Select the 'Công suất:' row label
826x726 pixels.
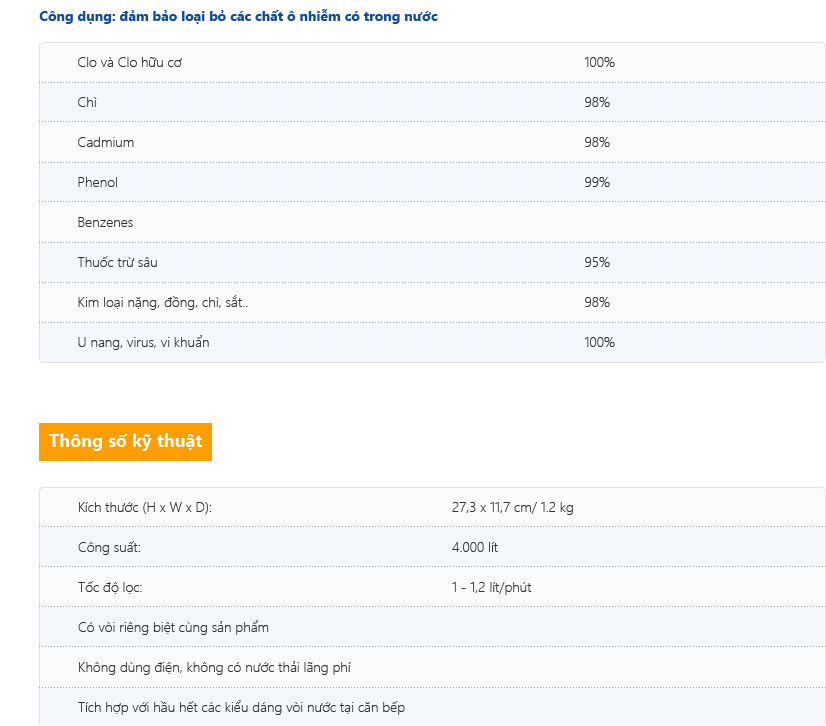tap(109, 547)
